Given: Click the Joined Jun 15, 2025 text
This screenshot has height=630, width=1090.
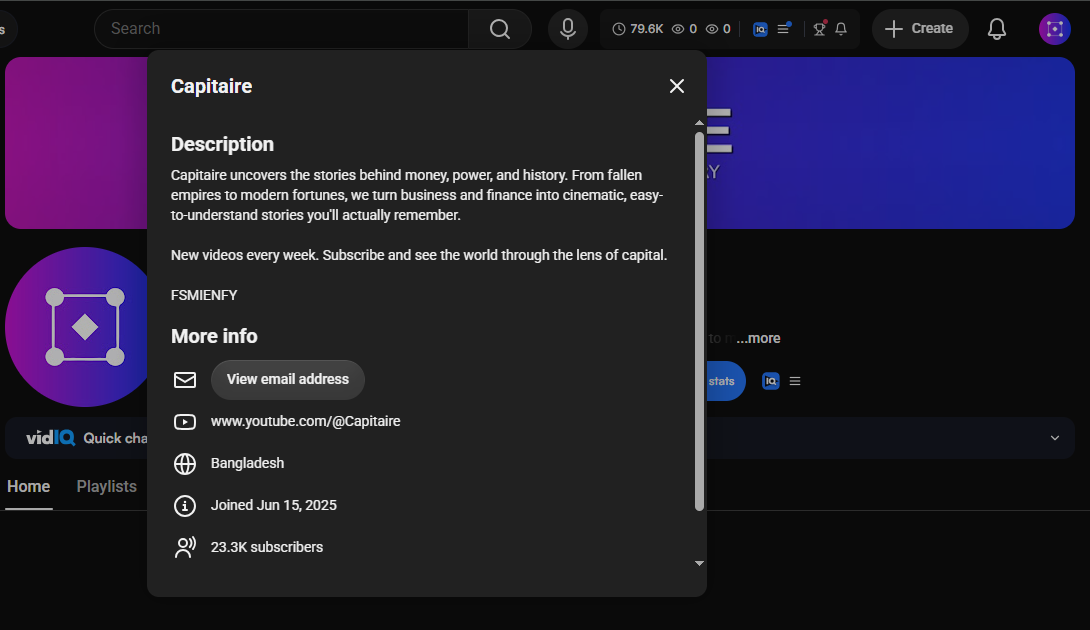Looking at the screenshot, I should 274,506.
